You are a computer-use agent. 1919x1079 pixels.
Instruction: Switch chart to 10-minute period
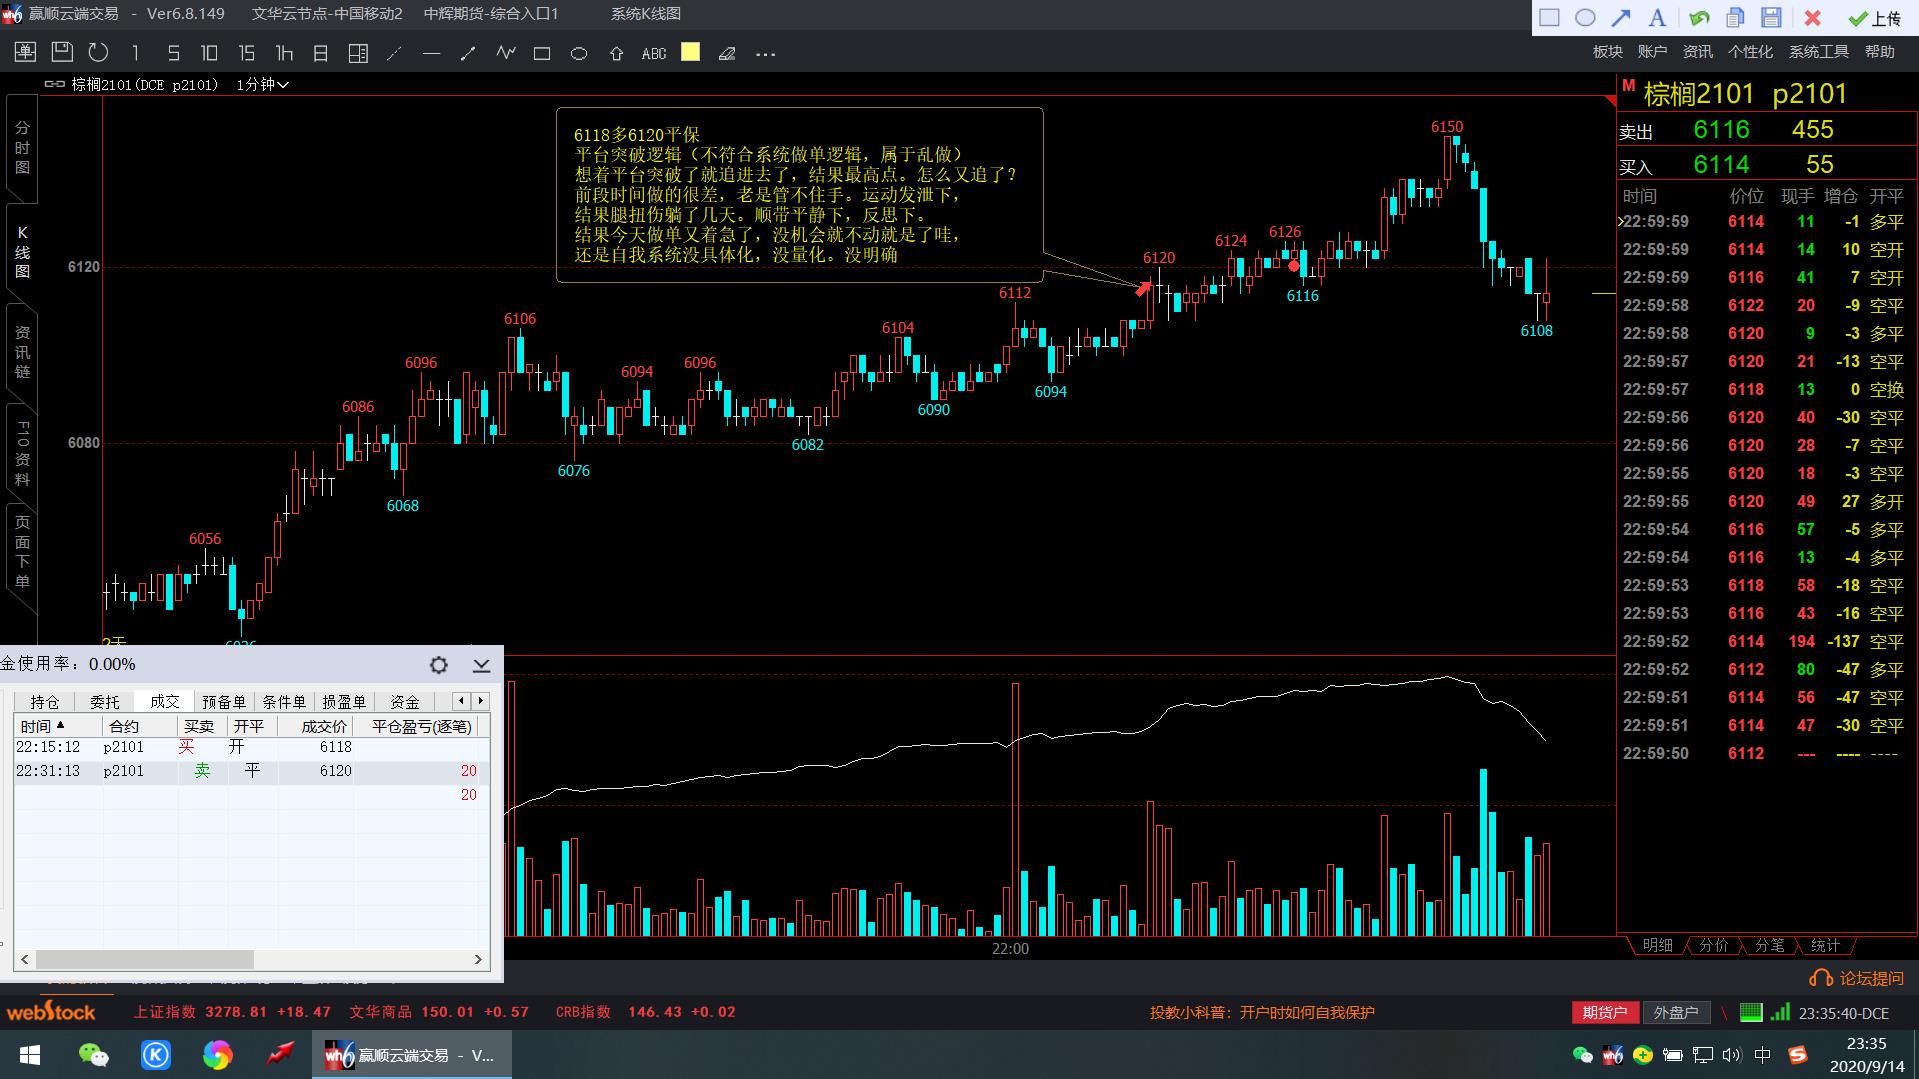coord(209,53)
